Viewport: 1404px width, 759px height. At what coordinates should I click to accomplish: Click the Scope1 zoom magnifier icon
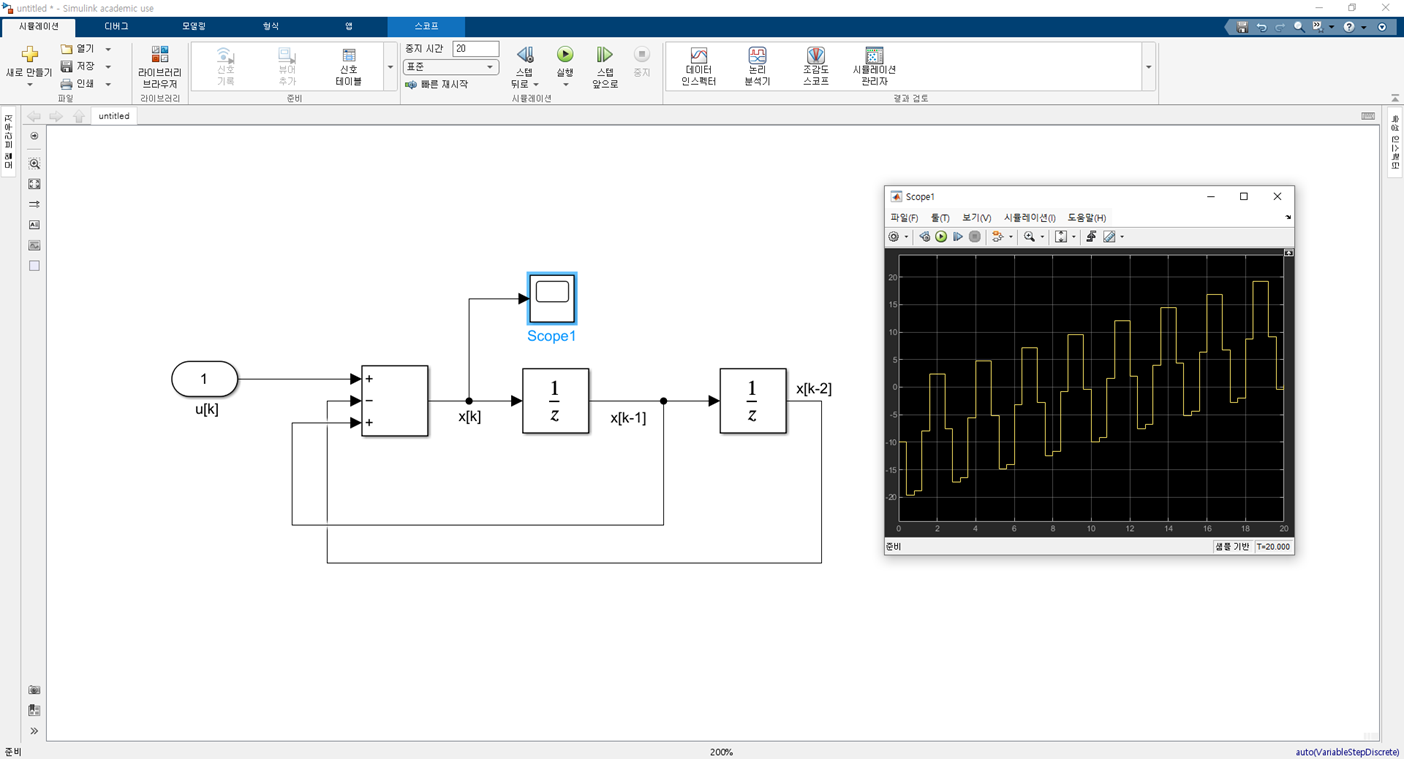point(1029,237)
